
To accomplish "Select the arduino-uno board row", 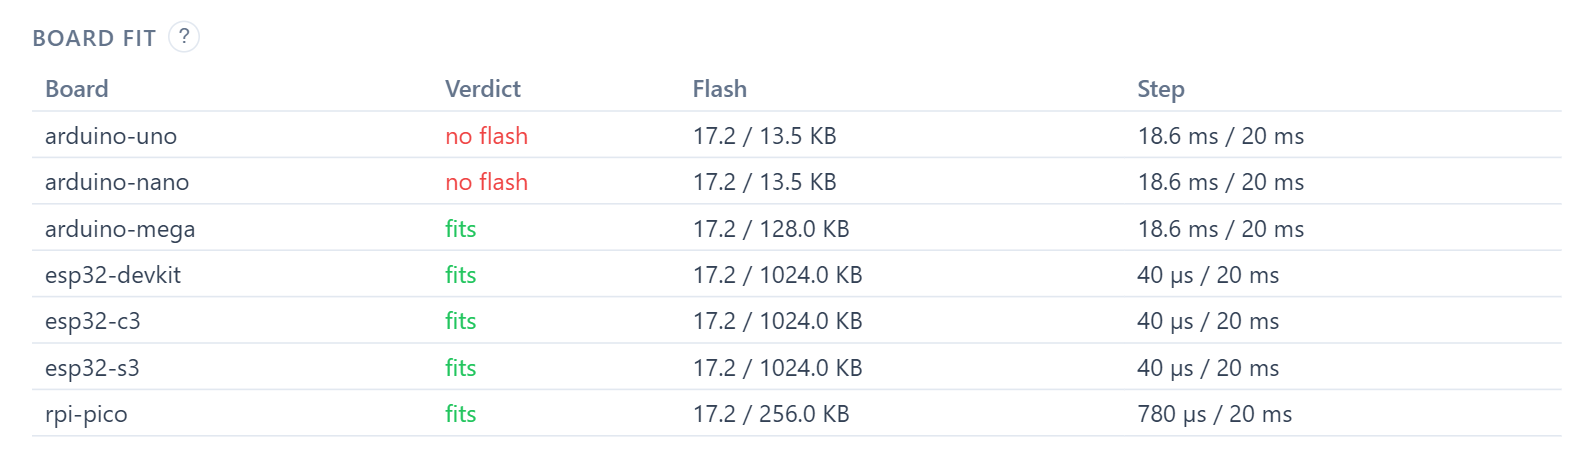I will [796, 135].
